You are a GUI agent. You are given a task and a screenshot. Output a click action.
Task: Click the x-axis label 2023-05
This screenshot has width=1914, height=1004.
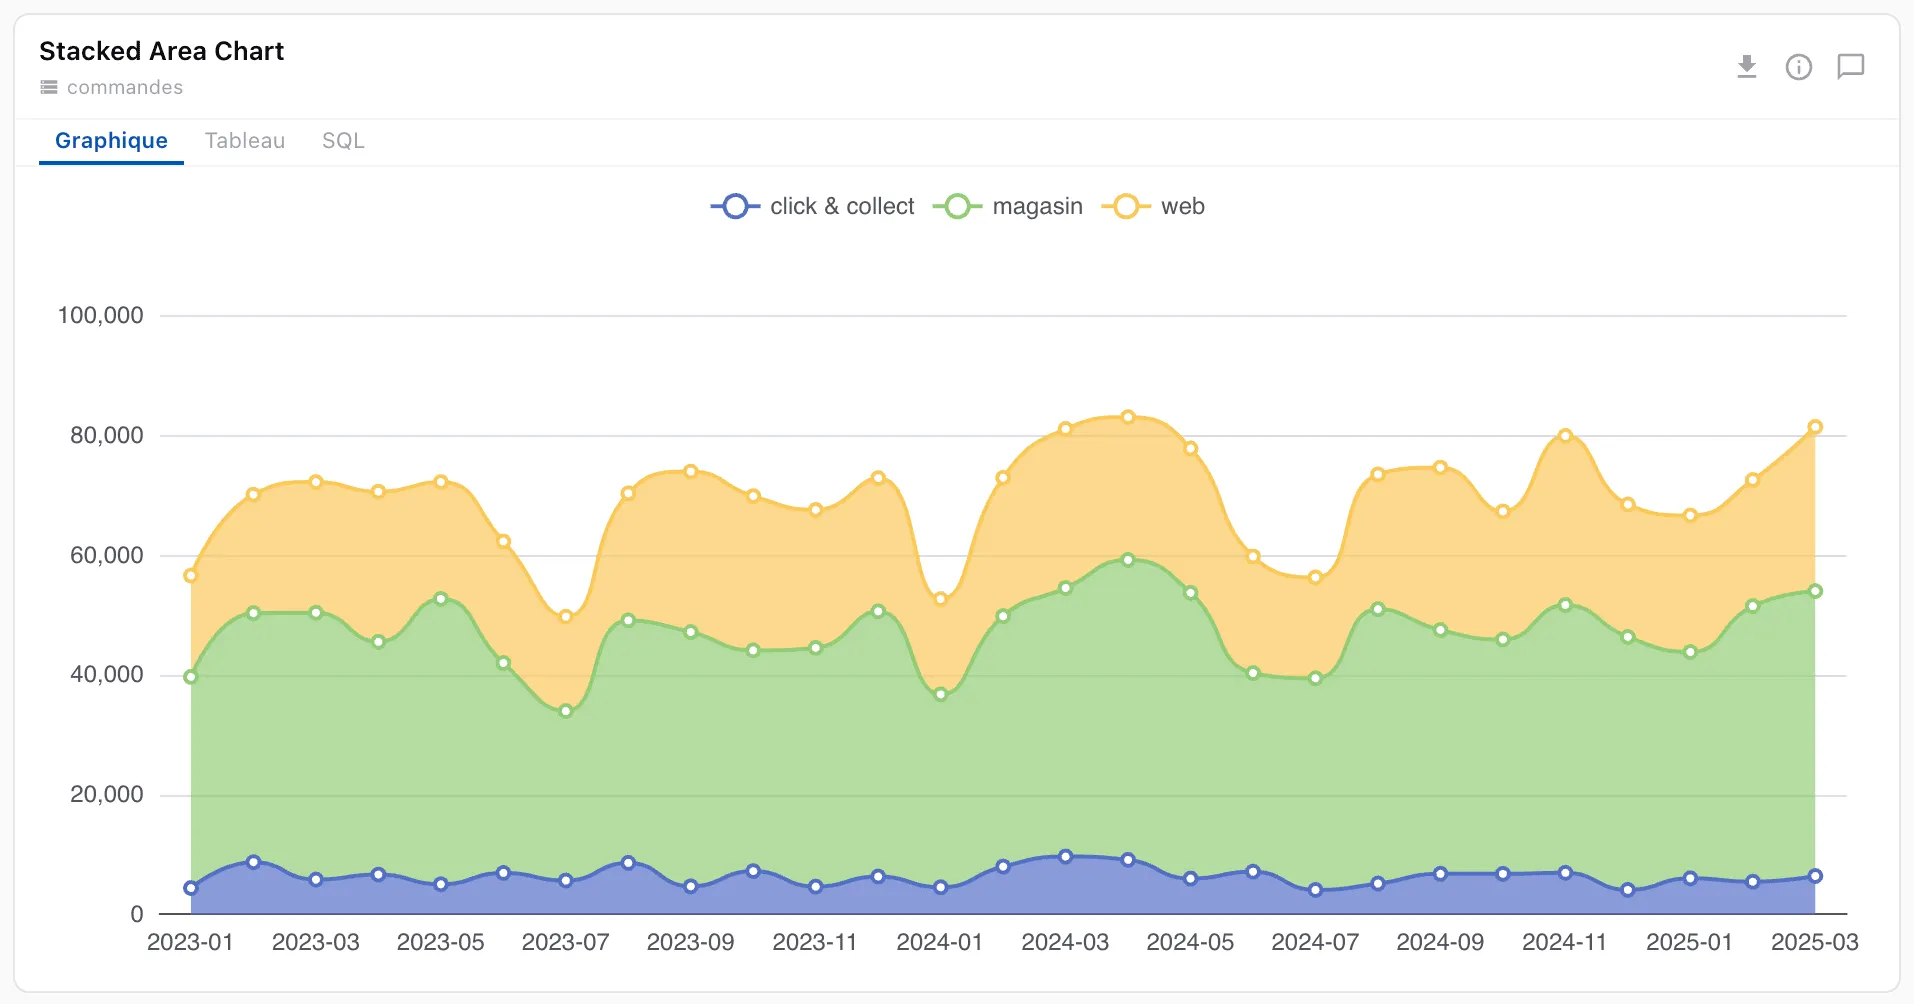tap(440, 943)
